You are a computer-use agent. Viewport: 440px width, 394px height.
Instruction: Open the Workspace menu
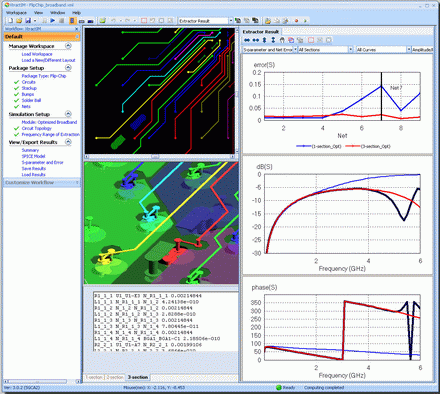[x=16, y=13]
